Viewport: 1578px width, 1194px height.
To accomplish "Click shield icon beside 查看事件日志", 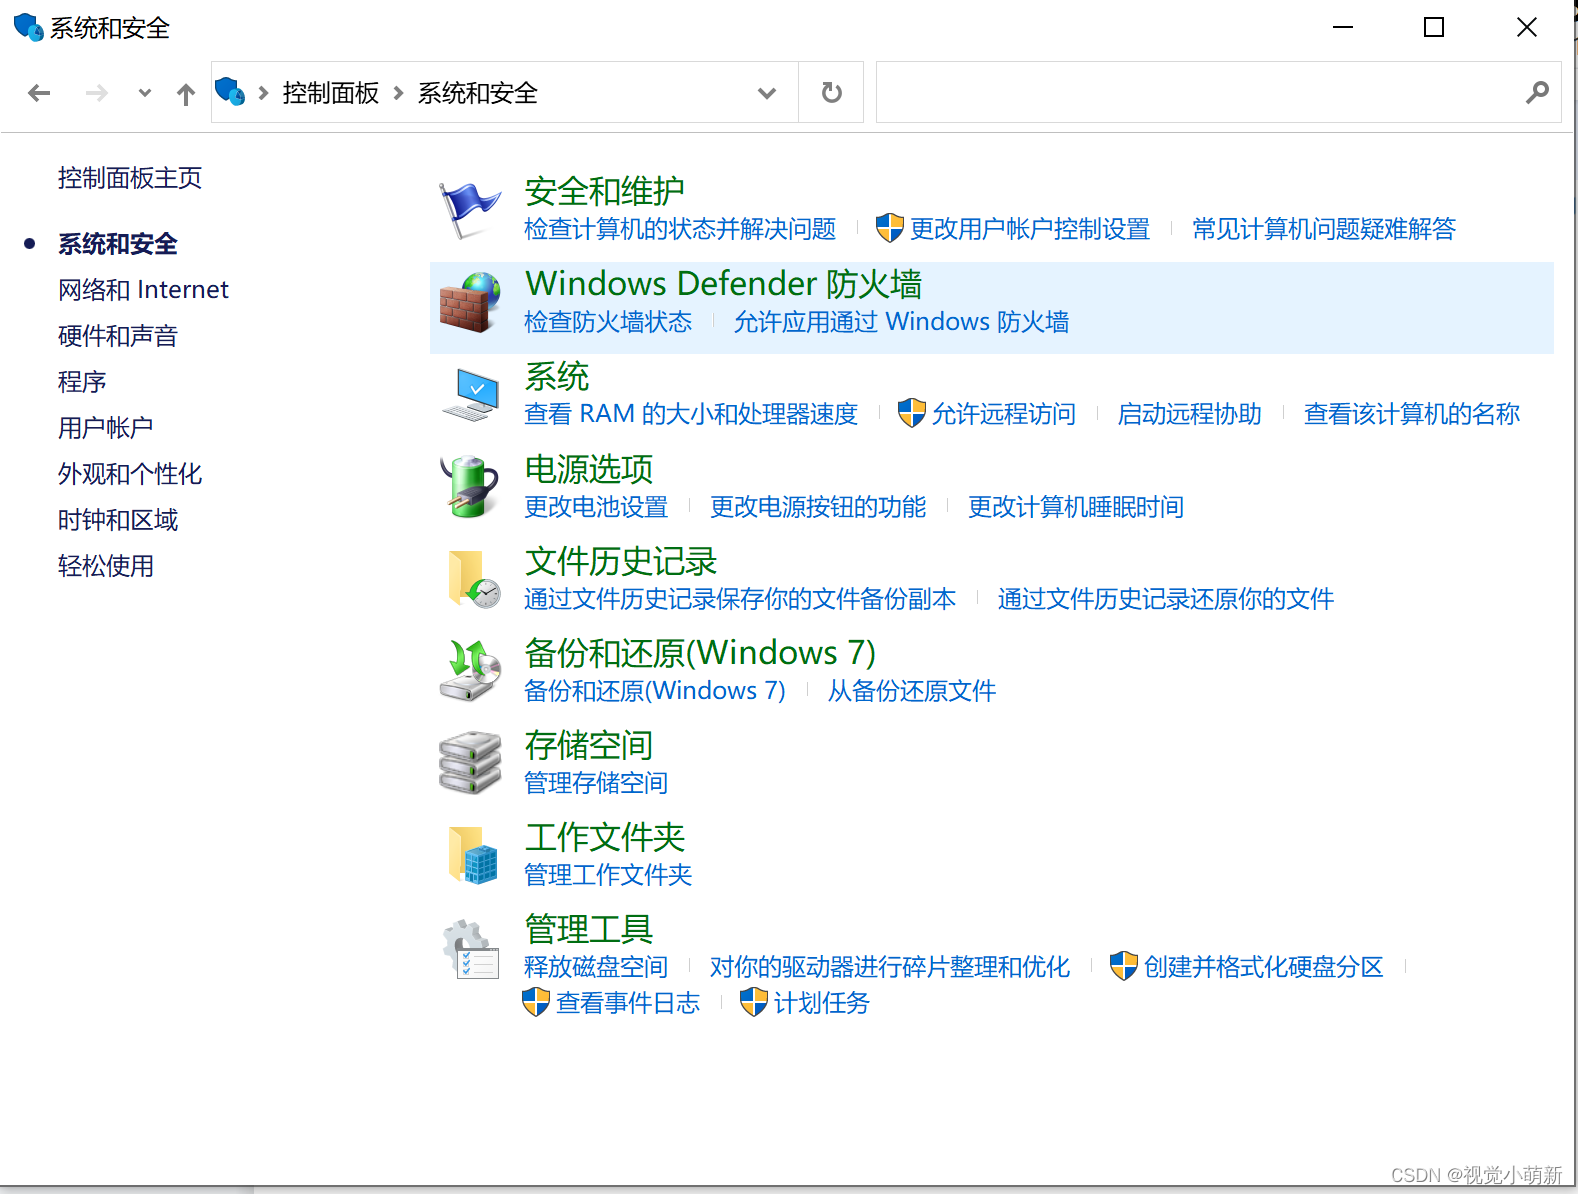I will 536,1002.
